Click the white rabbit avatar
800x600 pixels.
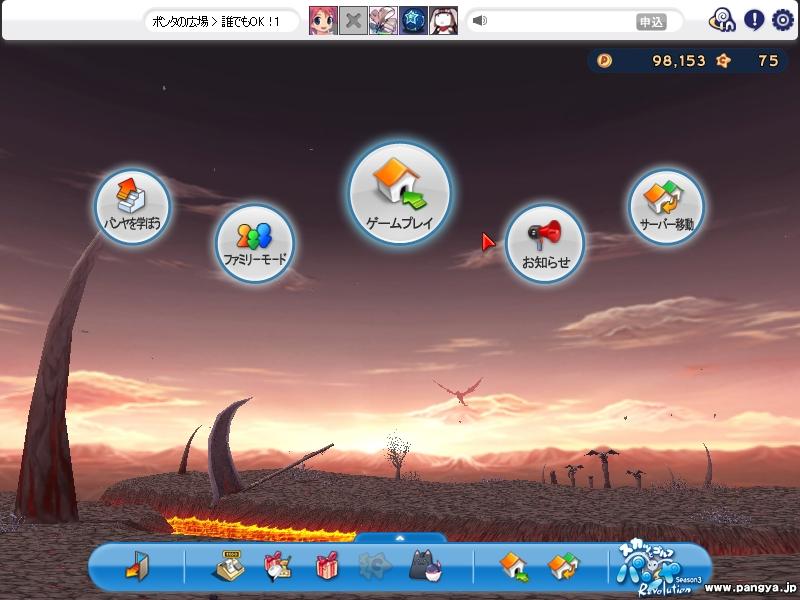click(x=443, y=21)
